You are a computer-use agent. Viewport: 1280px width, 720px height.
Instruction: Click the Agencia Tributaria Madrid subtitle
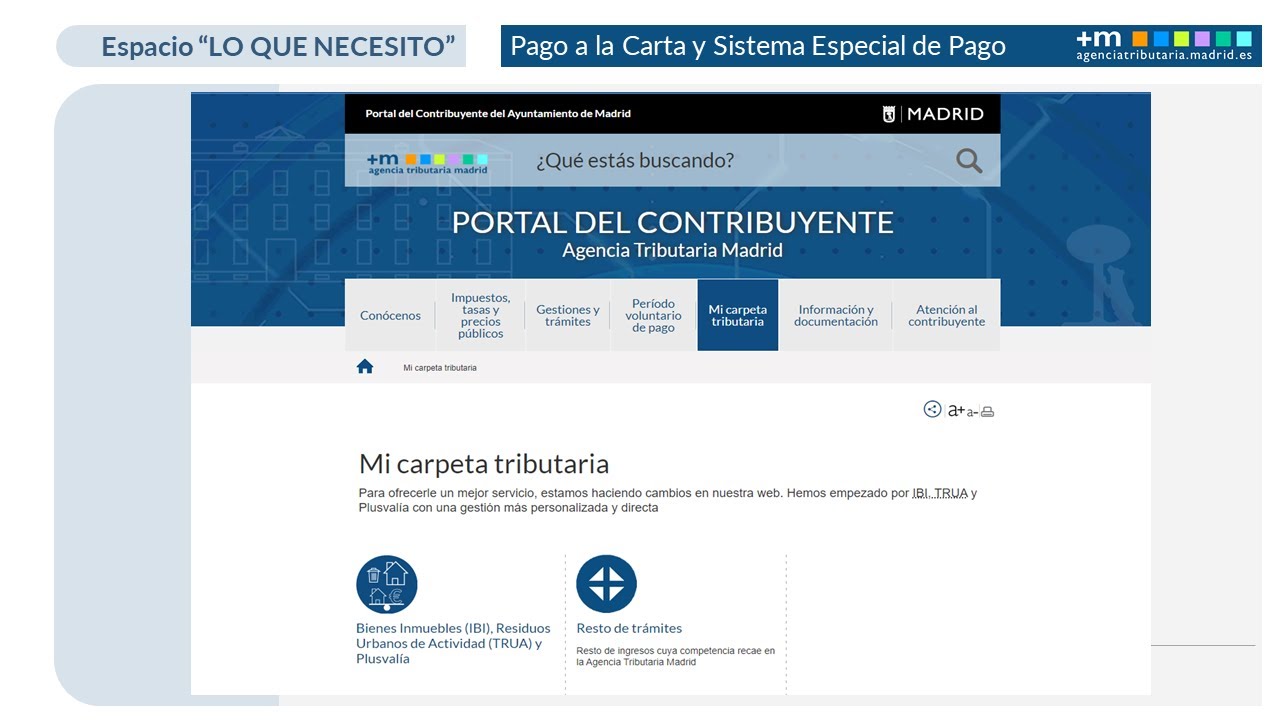(x=672, y=250)
